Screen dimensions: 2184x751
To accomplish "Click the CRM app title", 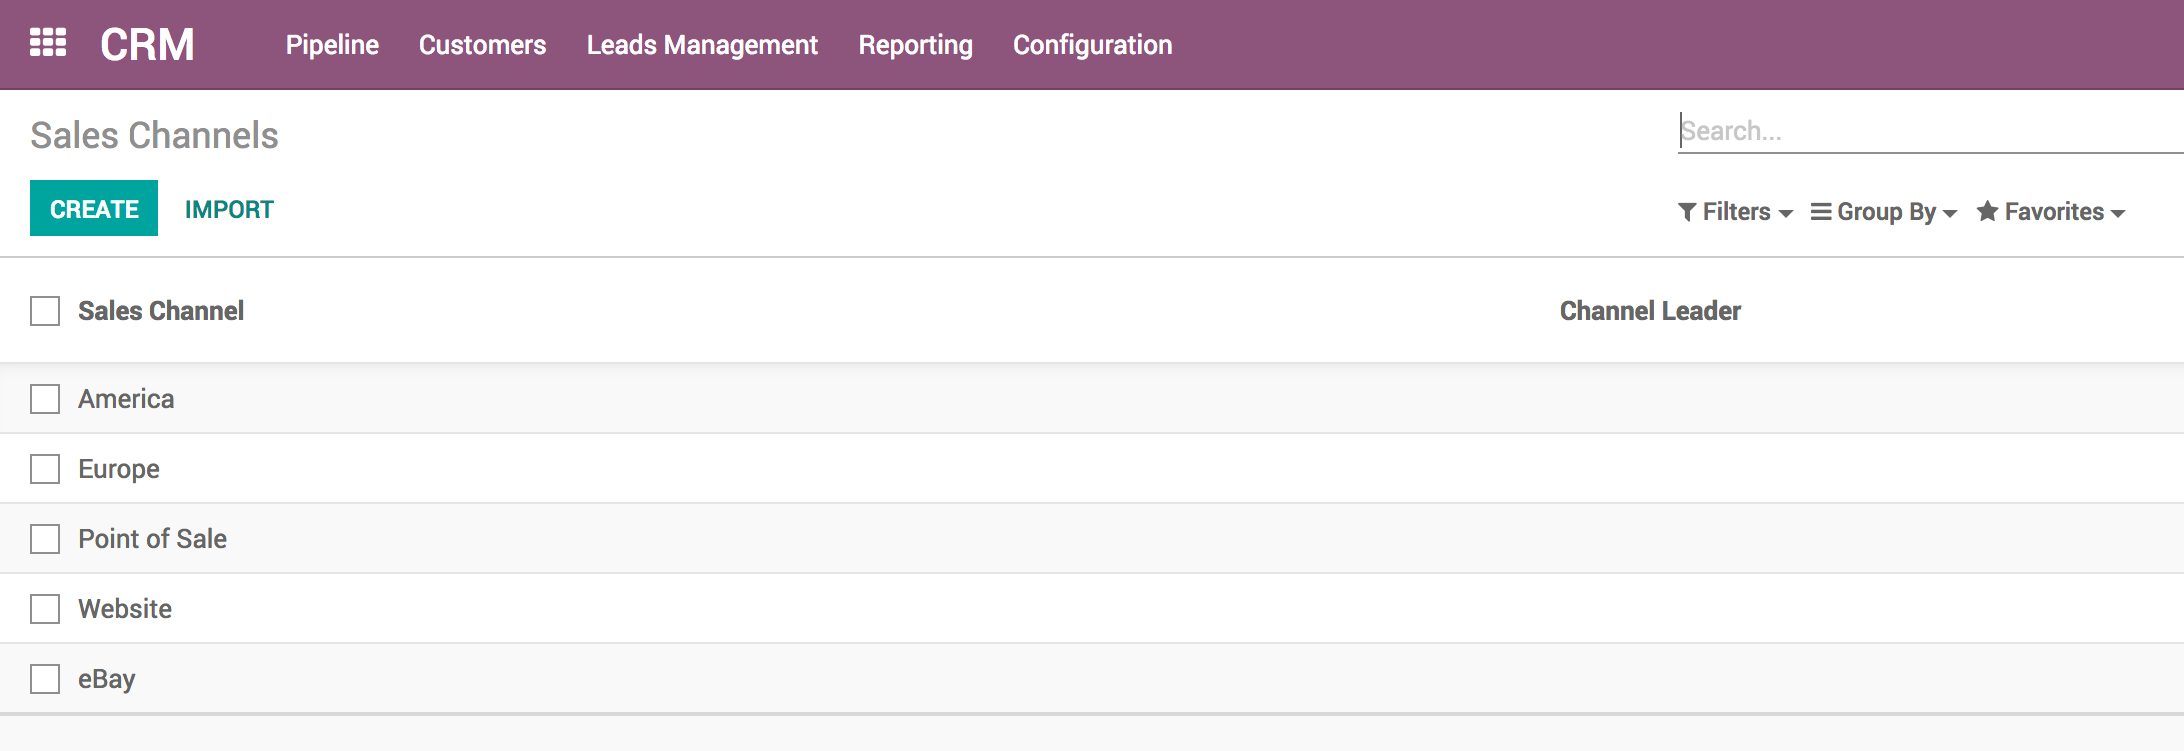I will [x=147, y=45].
